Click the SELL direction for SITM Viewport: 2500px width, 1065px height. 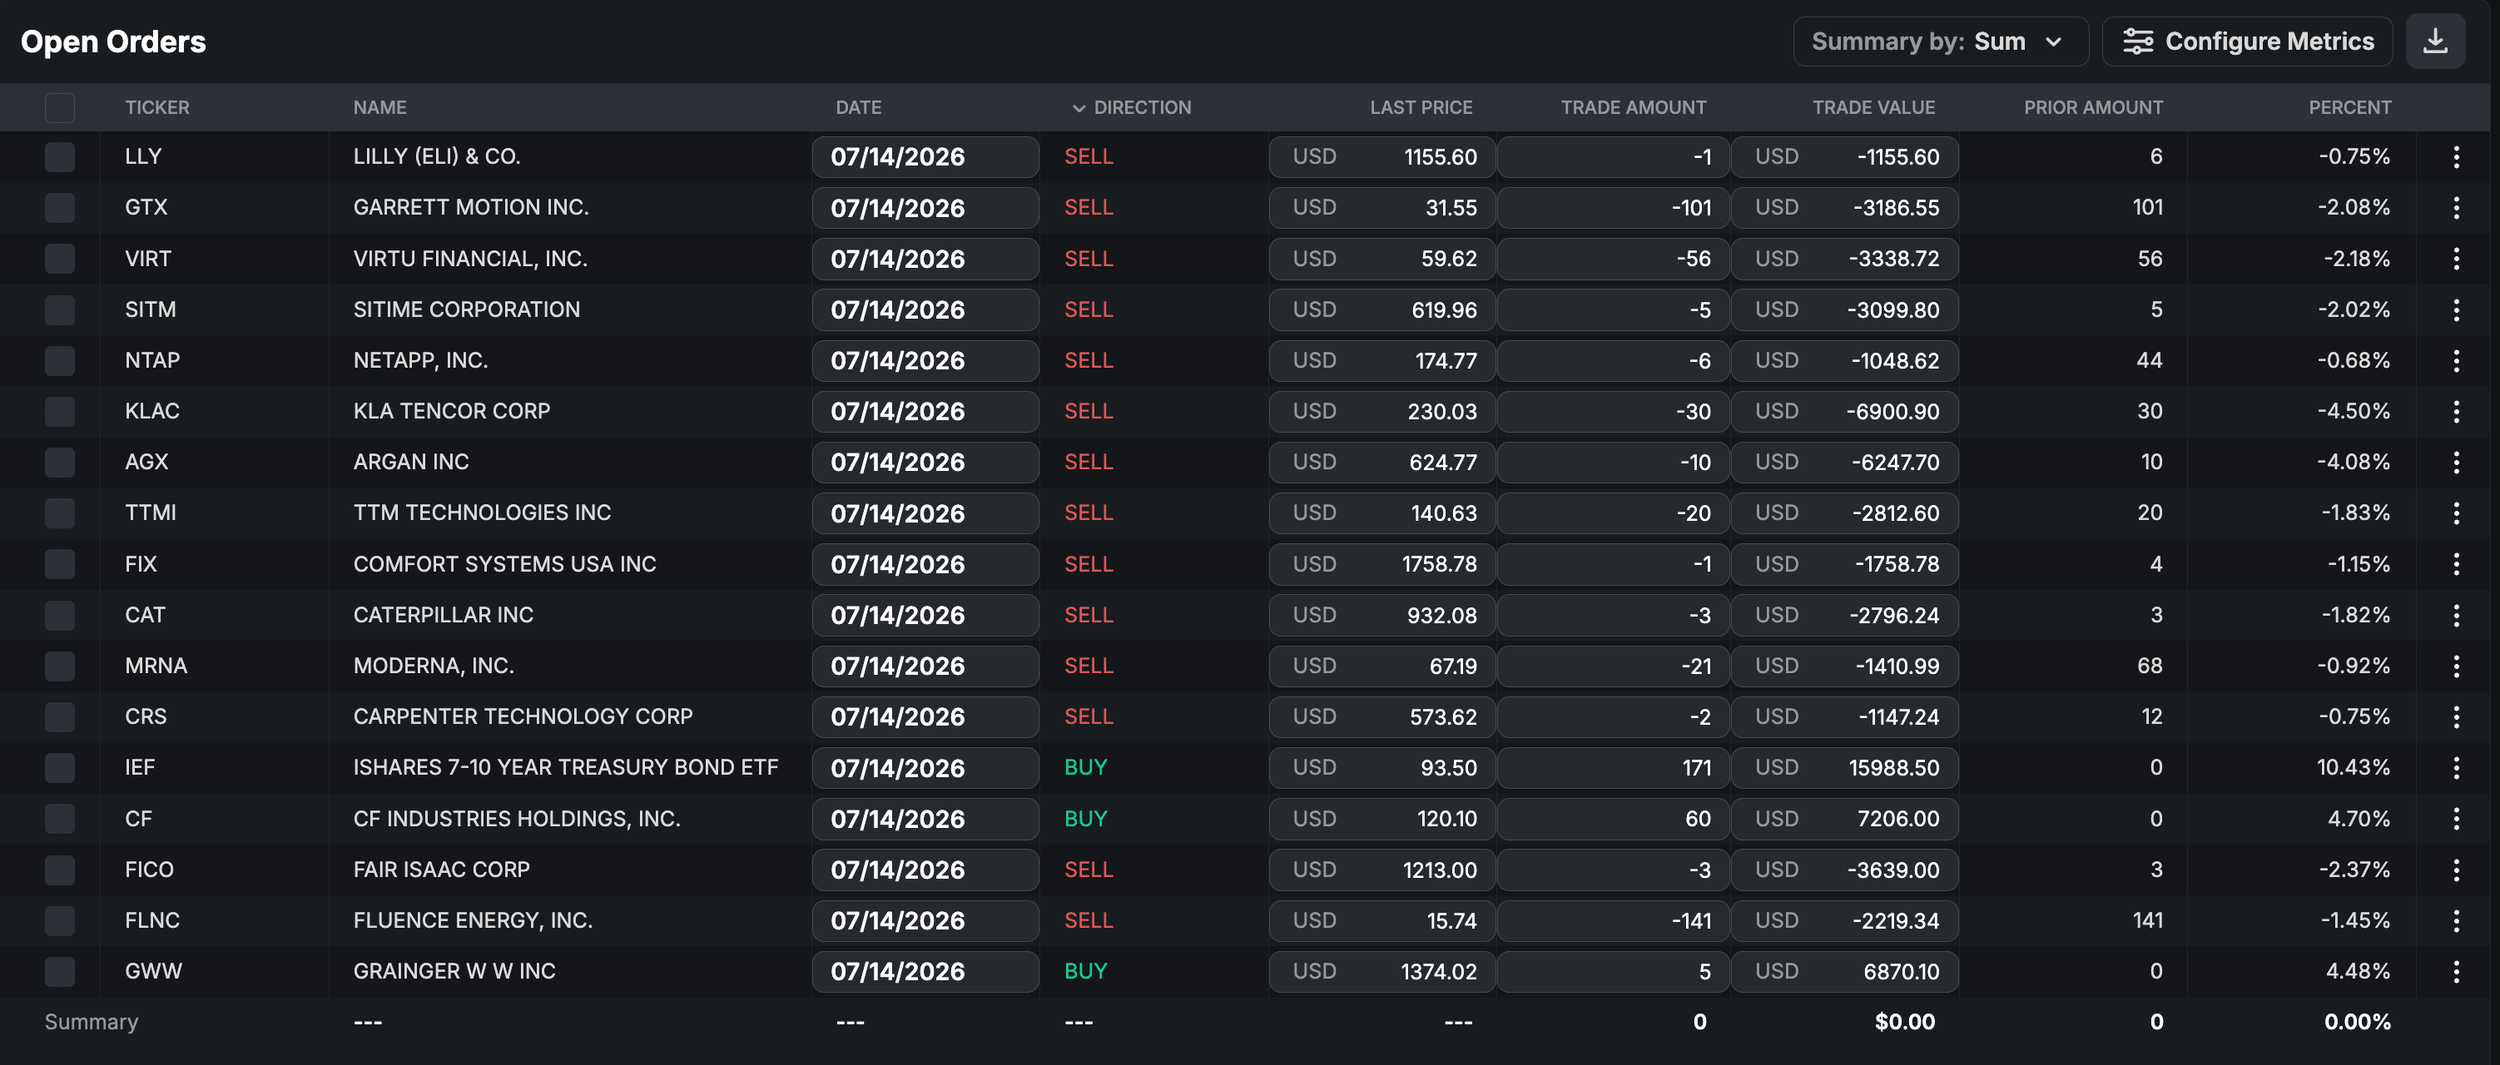click(1088, 310)
